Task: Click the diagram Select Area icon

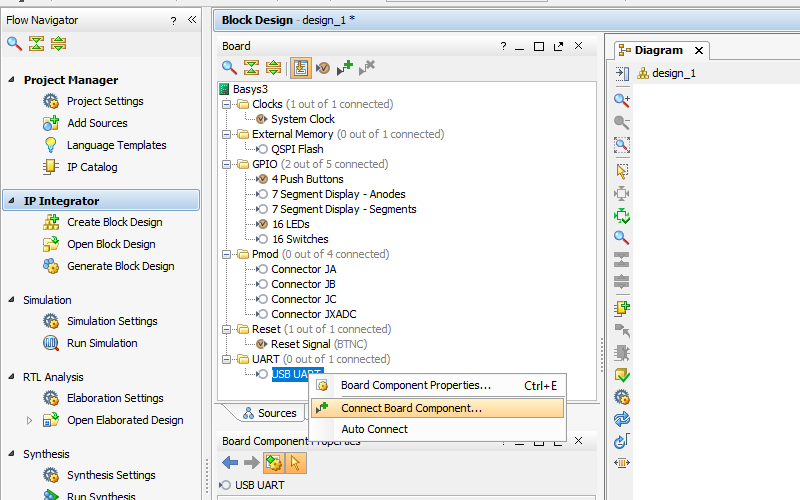Action: pos(621,170)
